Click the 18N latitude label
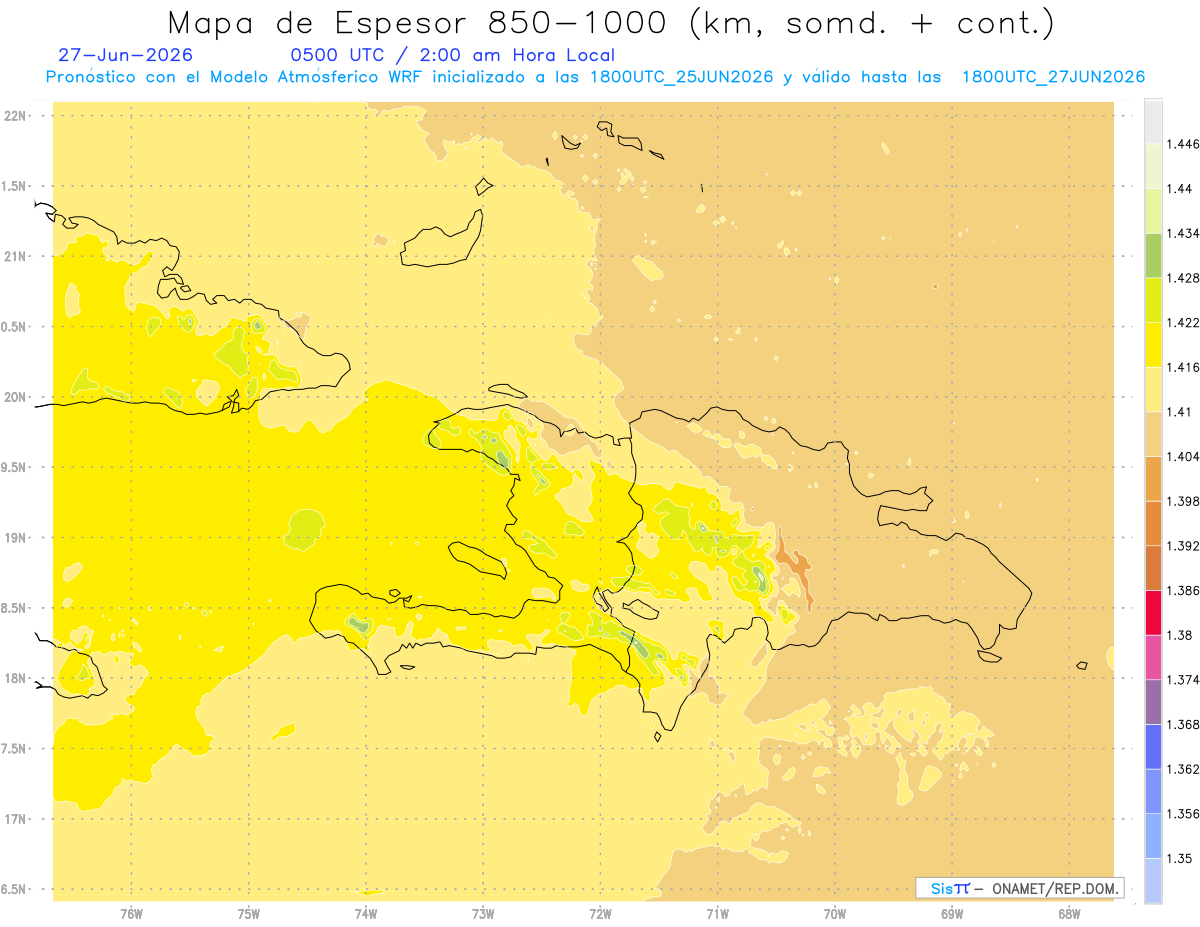Image resolution: width=1200 pixels, height=927 pixels. pos(15,679)
